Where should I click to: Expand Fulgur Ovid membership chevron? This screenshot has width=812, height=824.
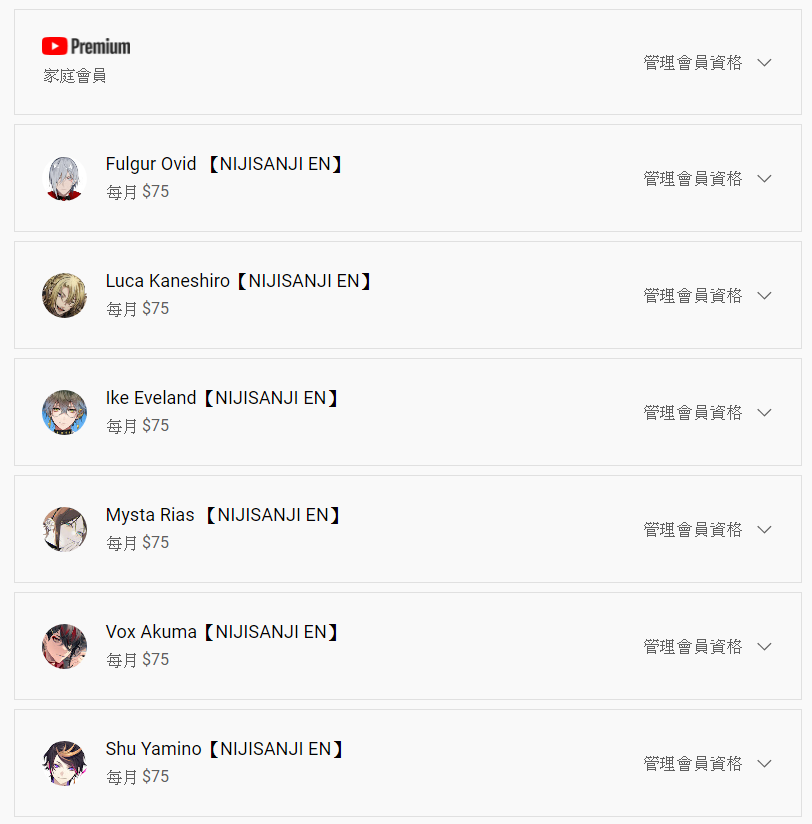pyautogui.click(x=764, y=179)
